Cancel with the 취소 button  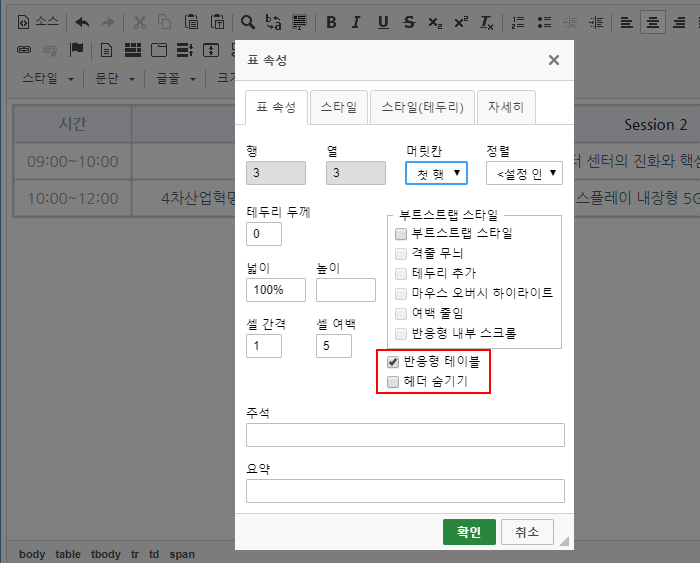(x=527, y=532)
